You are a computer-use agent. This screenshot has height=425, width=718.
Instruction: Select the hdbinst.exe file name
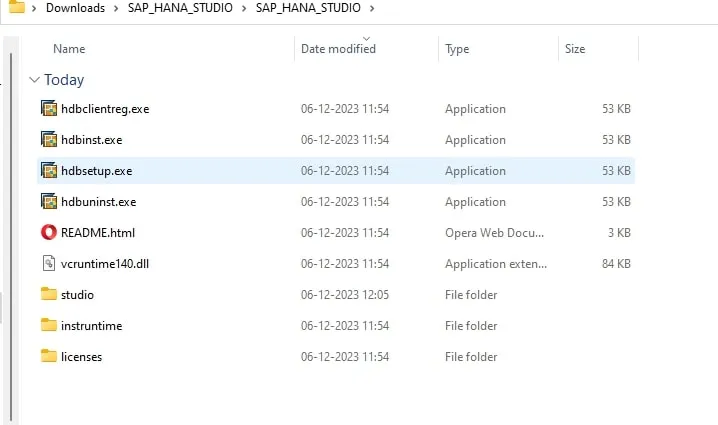(92, 140)
